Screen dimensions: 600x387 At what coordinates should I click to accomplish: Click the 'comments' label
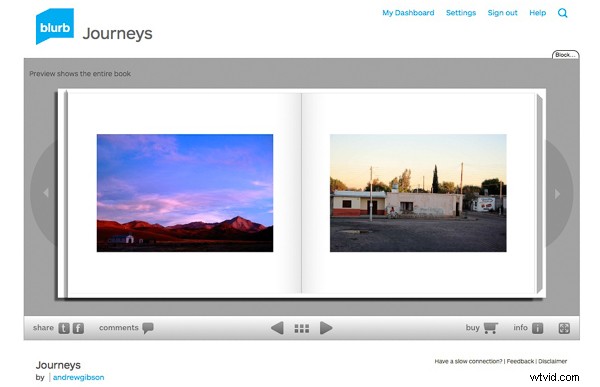(x=119, y=328)
